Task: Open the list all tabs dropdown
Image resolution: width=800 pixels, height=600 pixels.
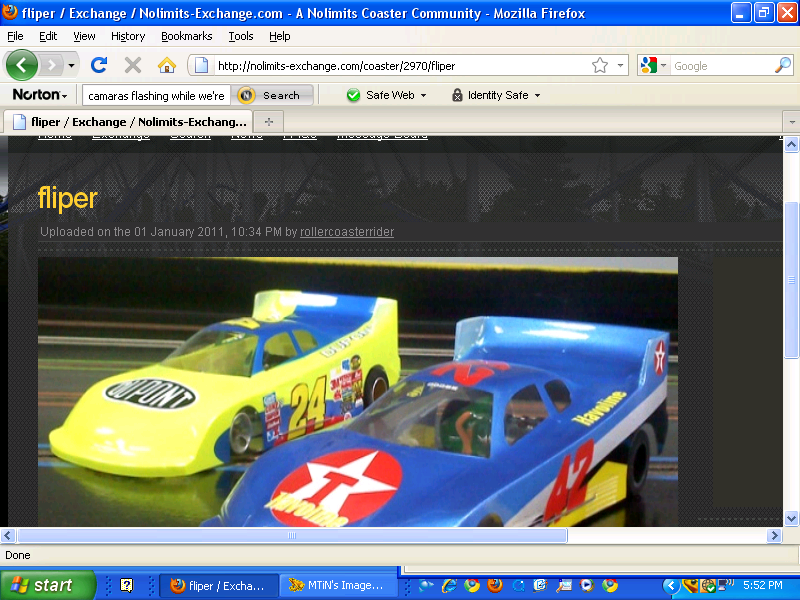Action: (x=791, y=122)
